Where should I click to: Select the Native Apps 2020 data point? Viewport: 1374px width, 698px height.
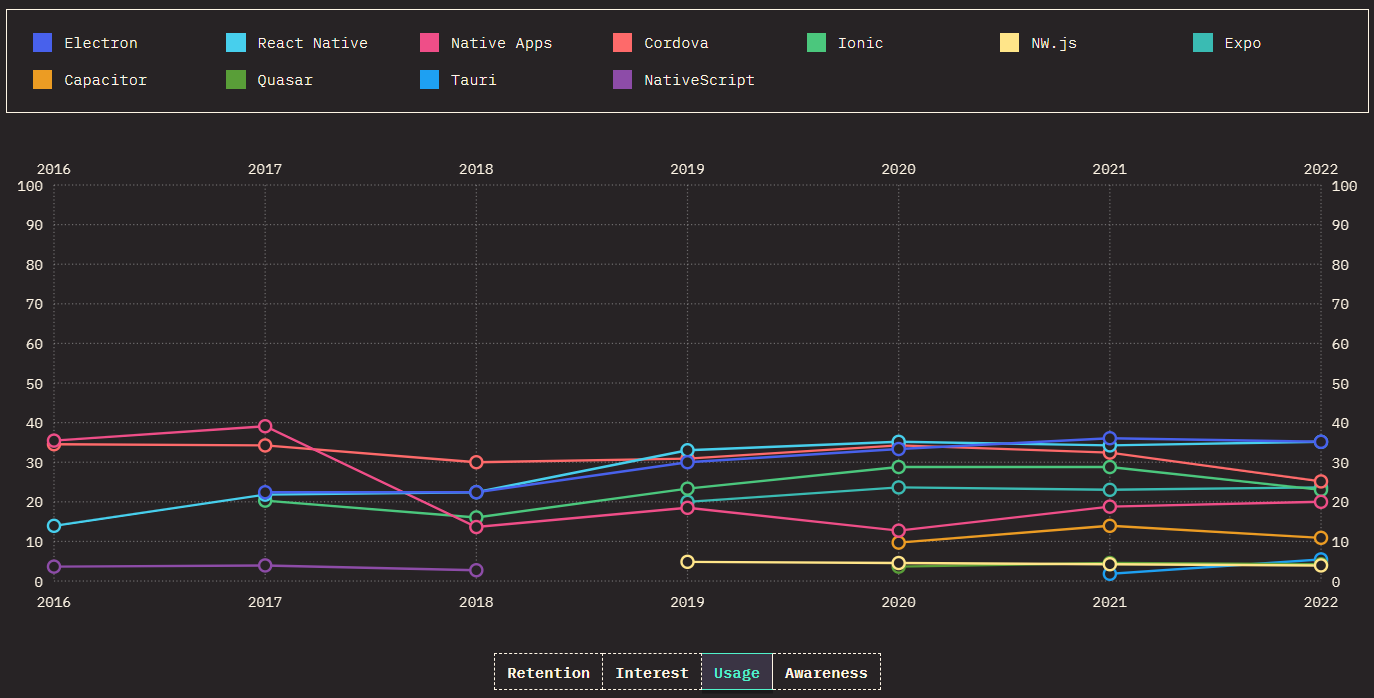pos(898,531)
